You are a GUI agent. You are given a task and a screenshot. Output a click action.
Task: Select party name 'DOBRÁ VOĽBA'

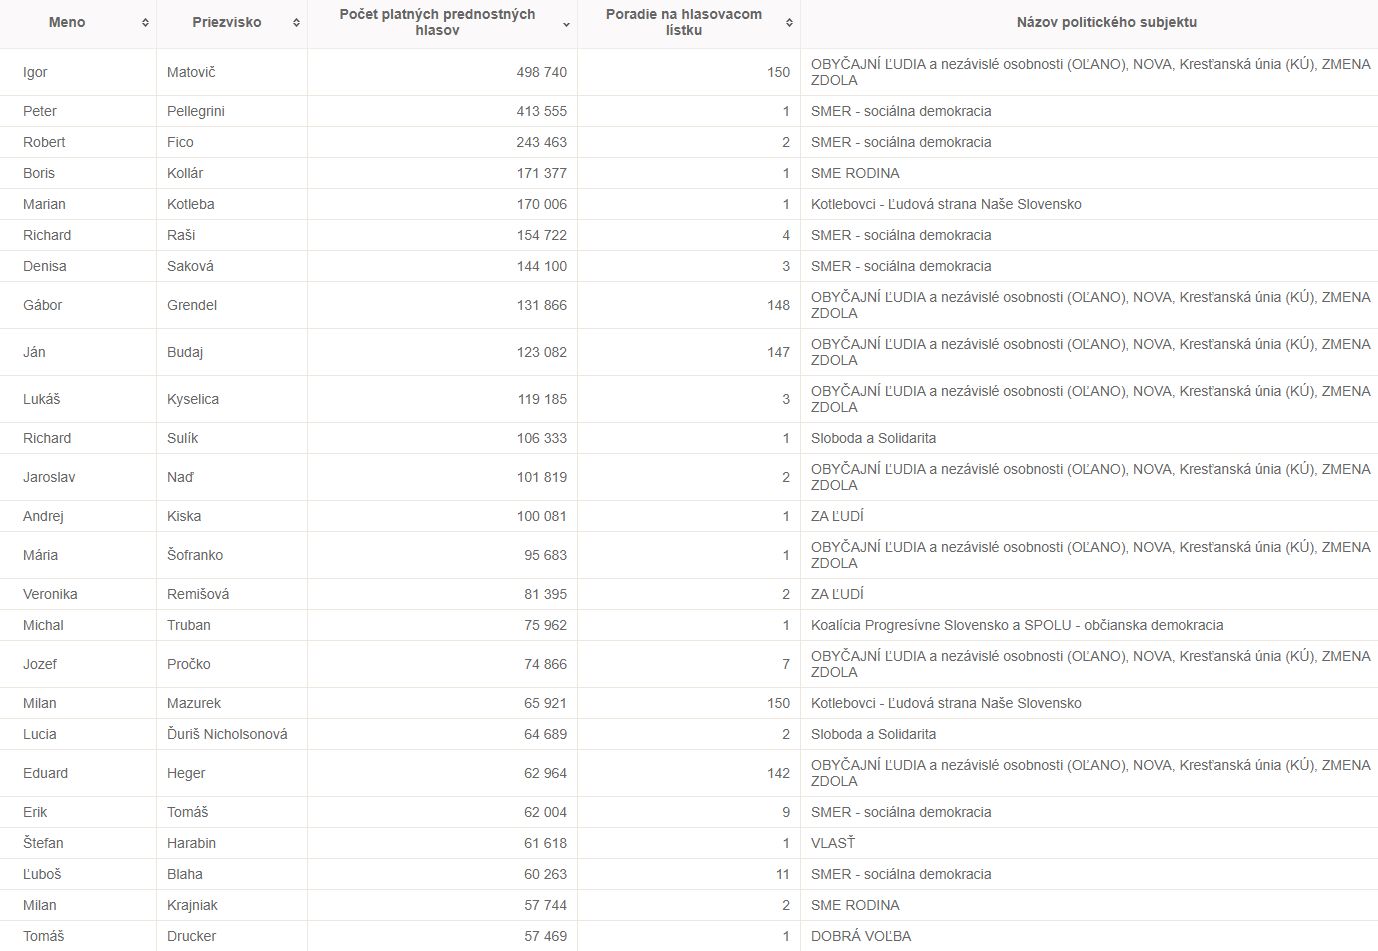(x=861, y=936)
